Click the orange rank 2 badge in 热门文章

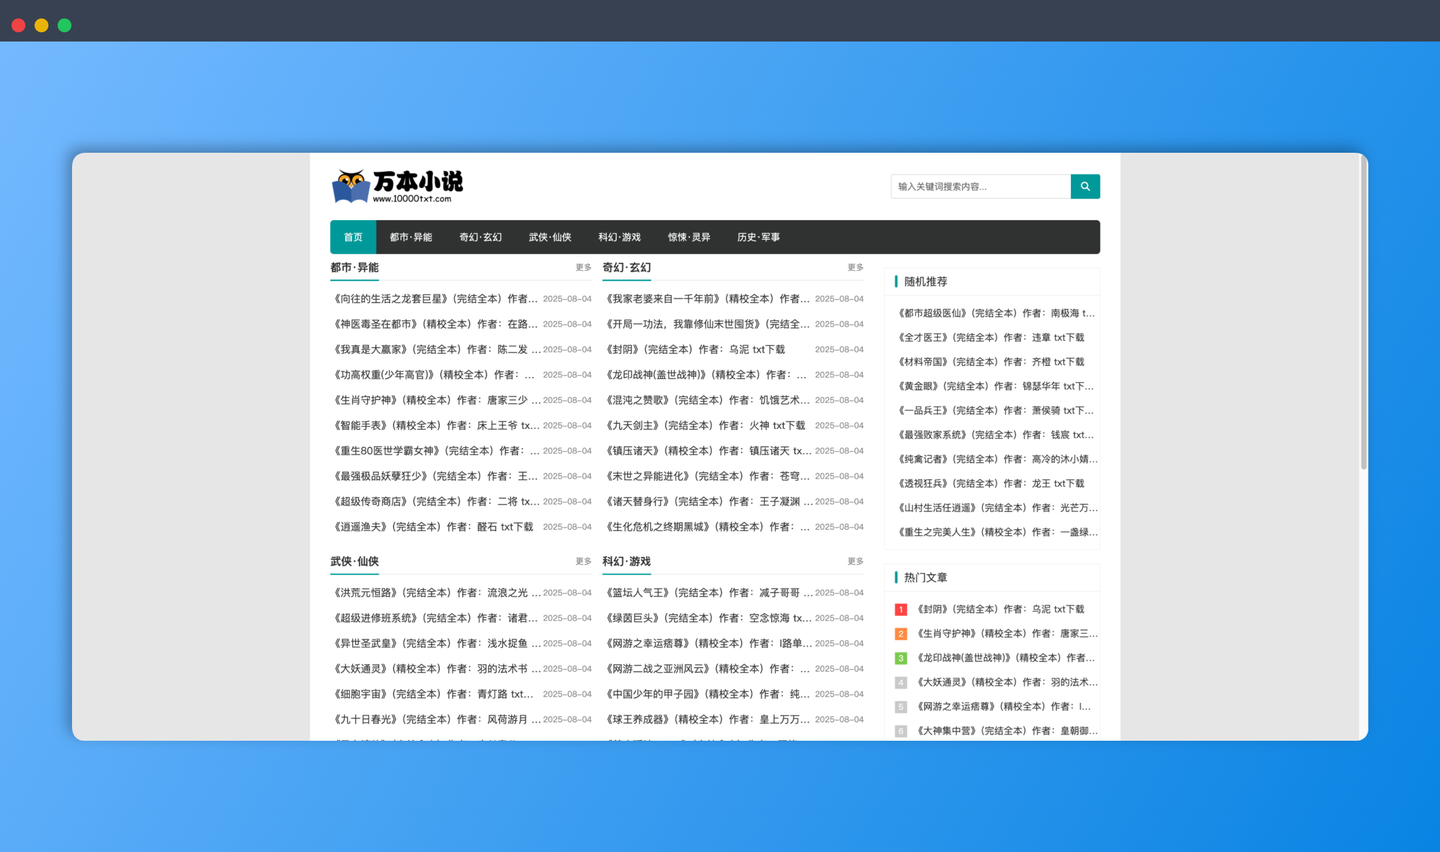coord(900,633)
